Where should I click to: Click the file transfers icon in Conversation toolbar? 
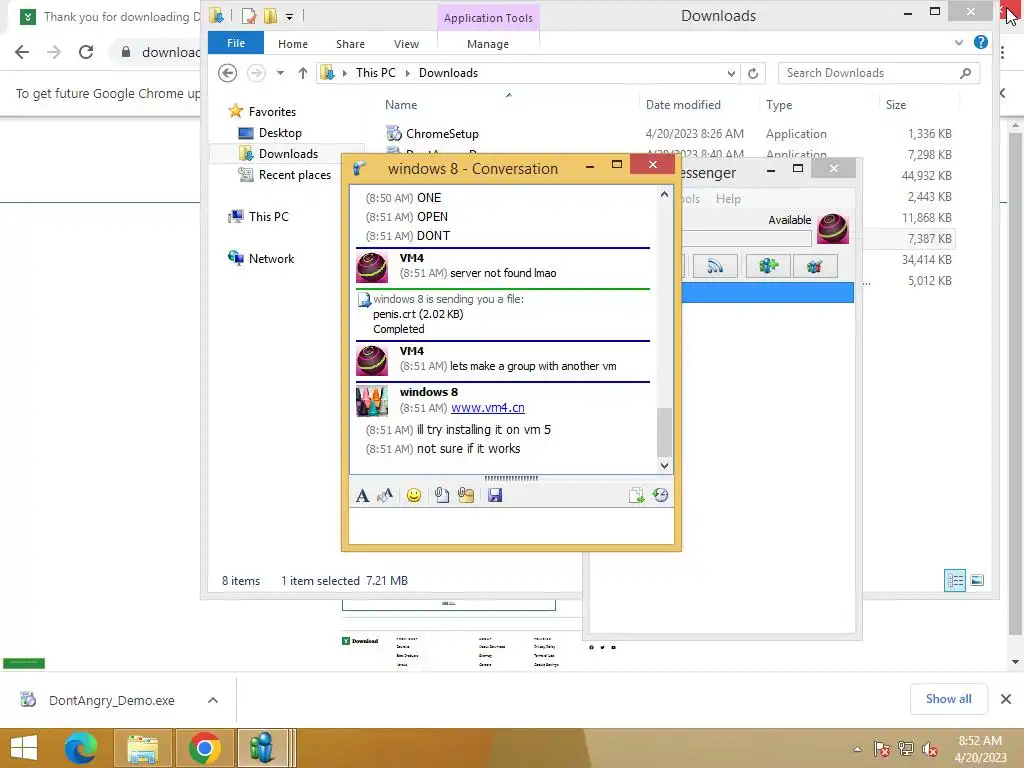point(636,496)
